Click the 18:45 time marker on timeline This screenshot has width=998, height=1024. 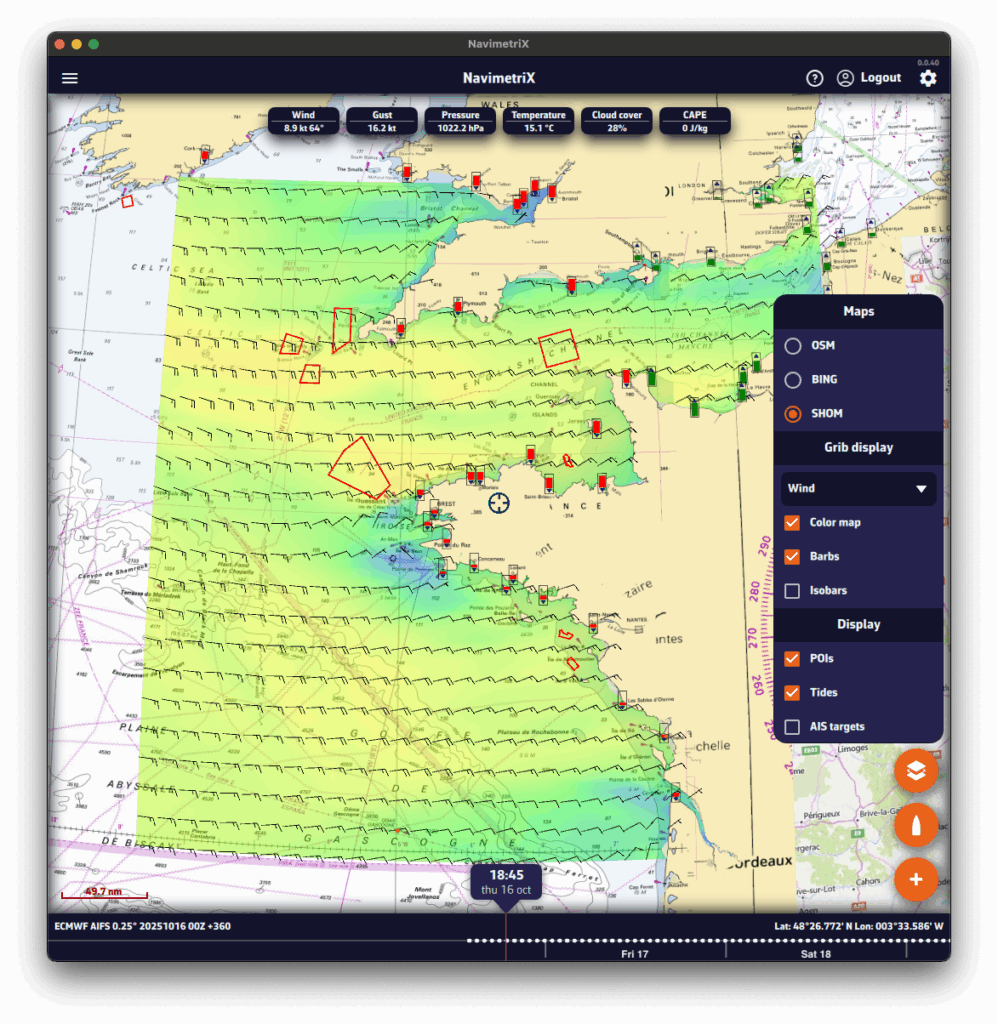click(506, 882)
